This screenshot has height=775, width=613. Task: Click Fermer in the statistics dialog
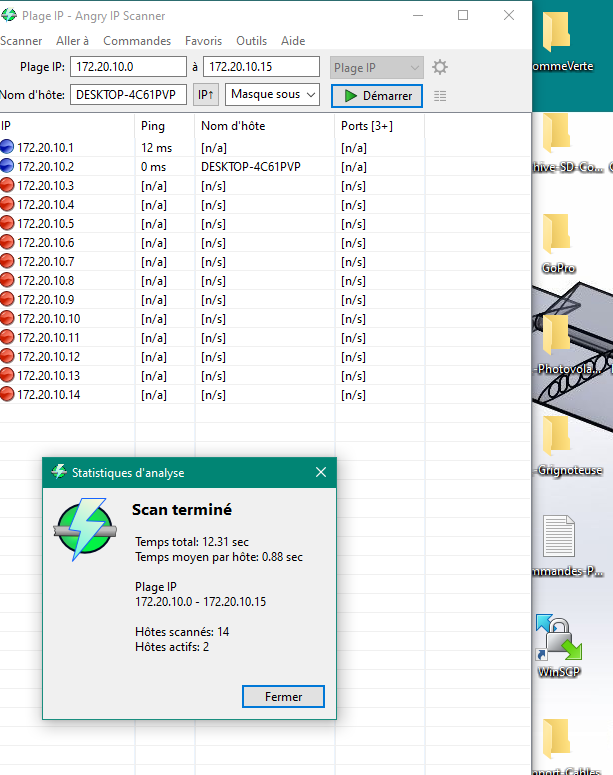pyautogui.click(x=283, y=696)
